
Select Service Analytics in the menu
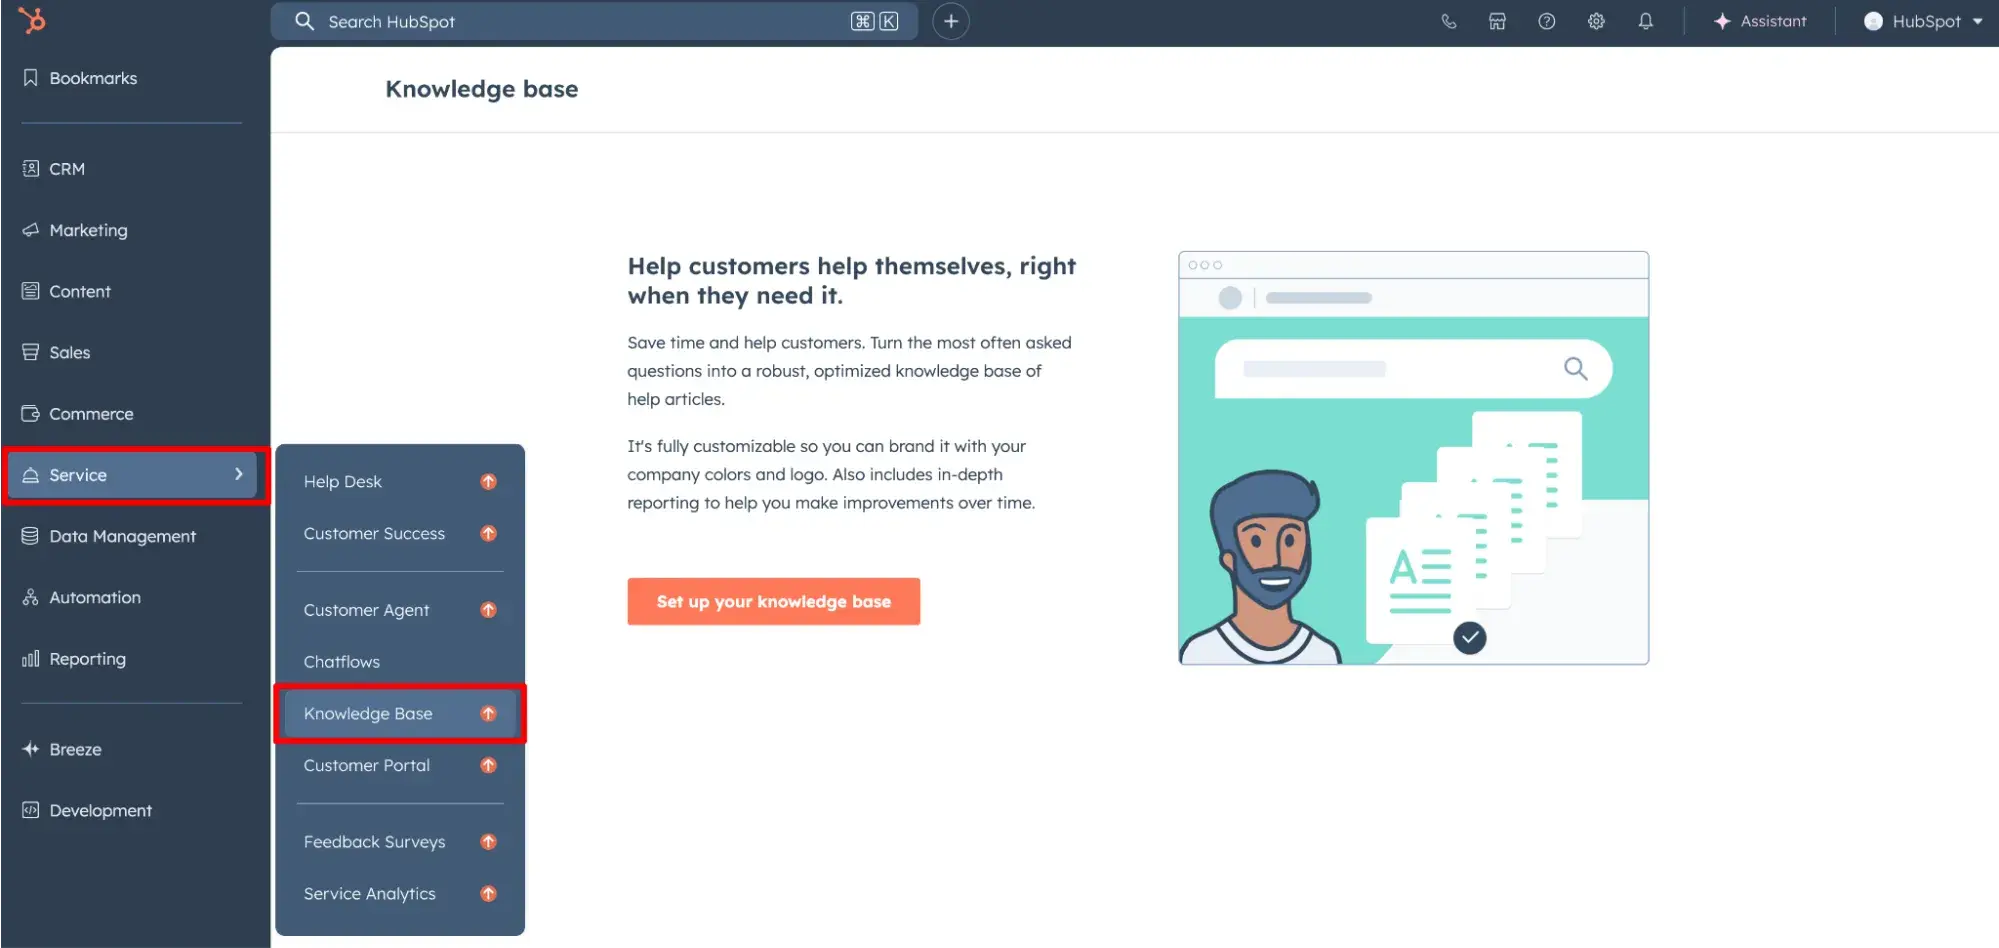click(369, 893)
